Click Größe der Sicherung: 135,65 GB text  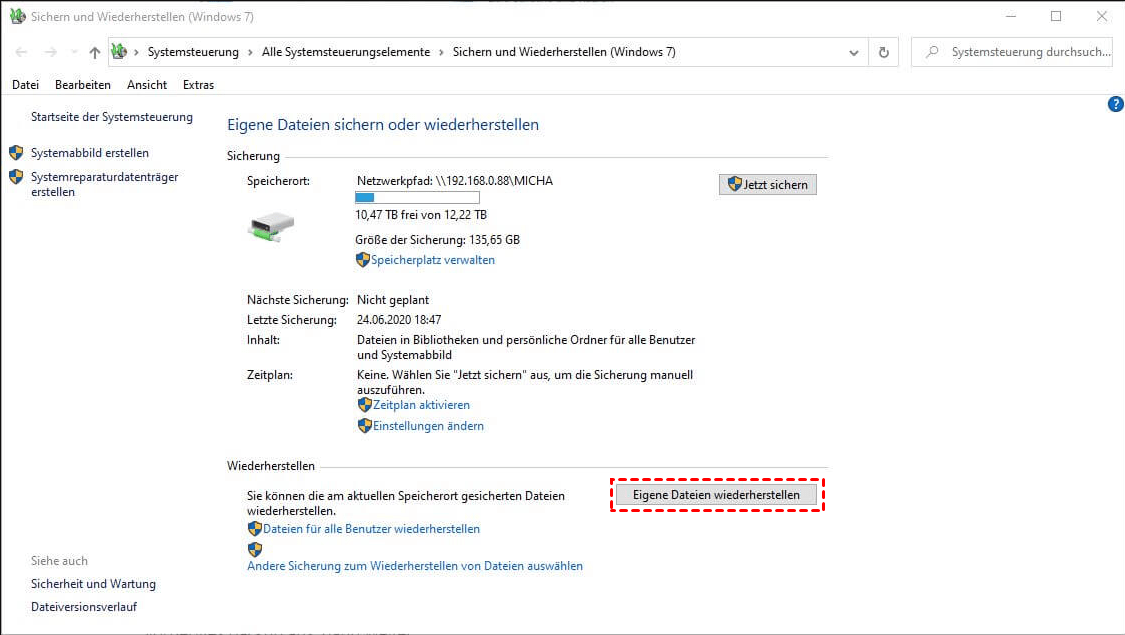(438, 240)
